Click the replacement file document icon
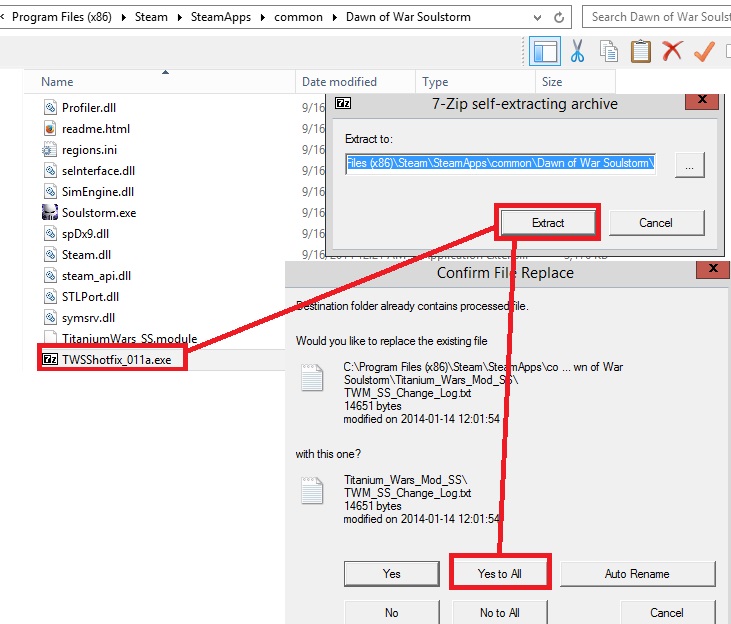Screen dimensions: 731x624 click(312, 491)
